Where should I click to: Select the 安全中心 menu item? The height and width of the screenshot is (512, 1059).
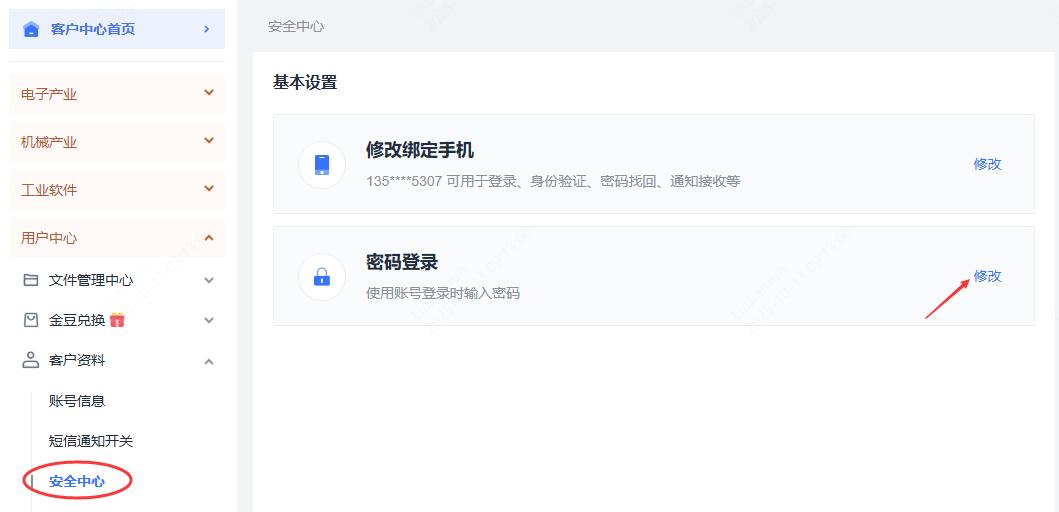[x=77, y=481]
